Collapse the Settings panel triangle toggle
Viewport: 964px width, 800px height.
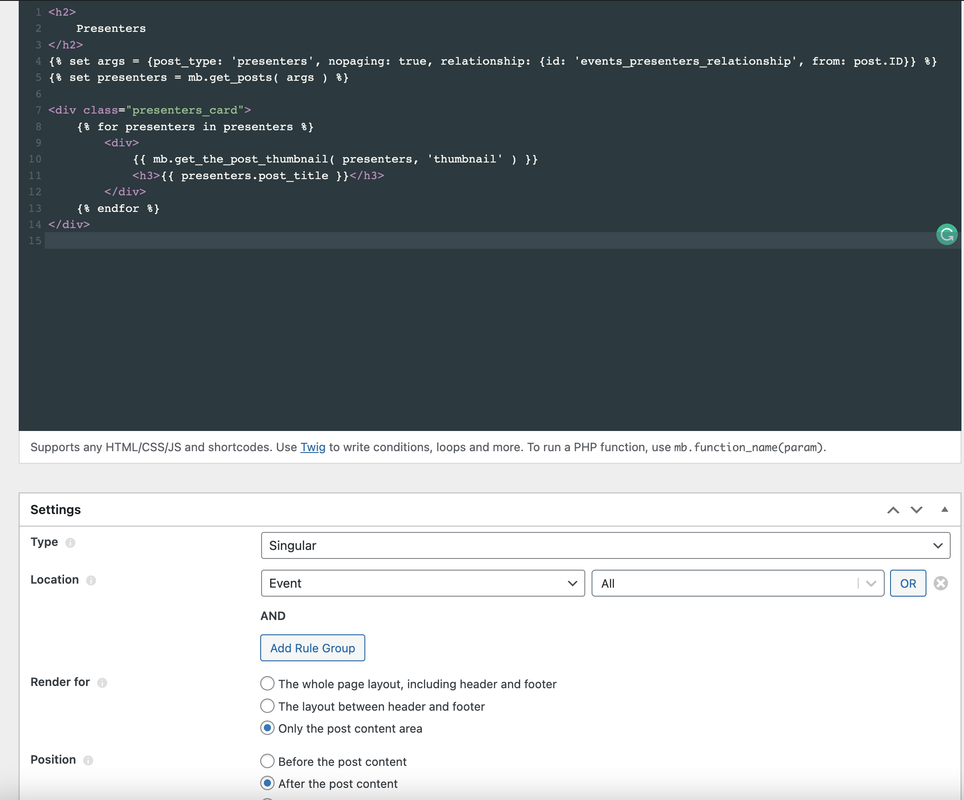(944, 509)
